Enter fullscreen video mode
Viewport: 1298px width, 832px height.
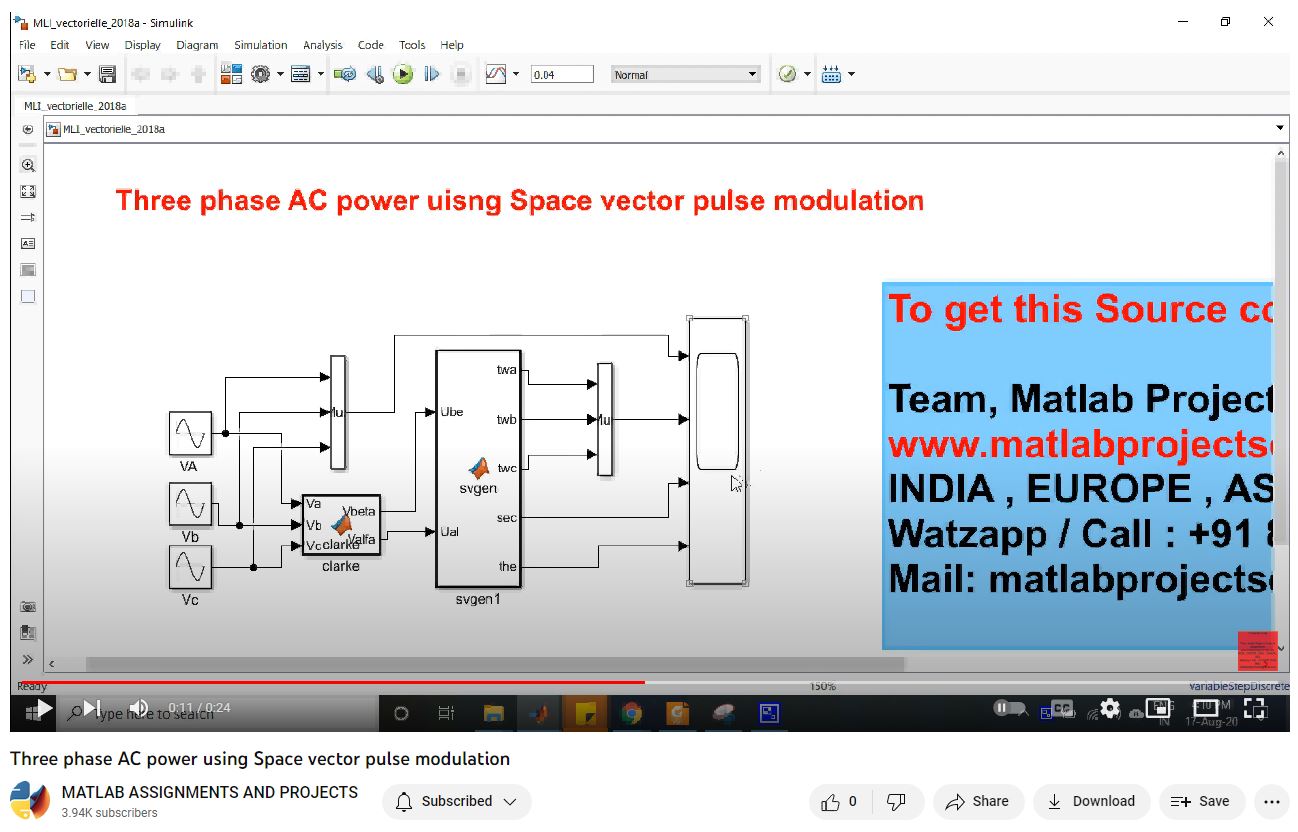(x=1255, y=708)
